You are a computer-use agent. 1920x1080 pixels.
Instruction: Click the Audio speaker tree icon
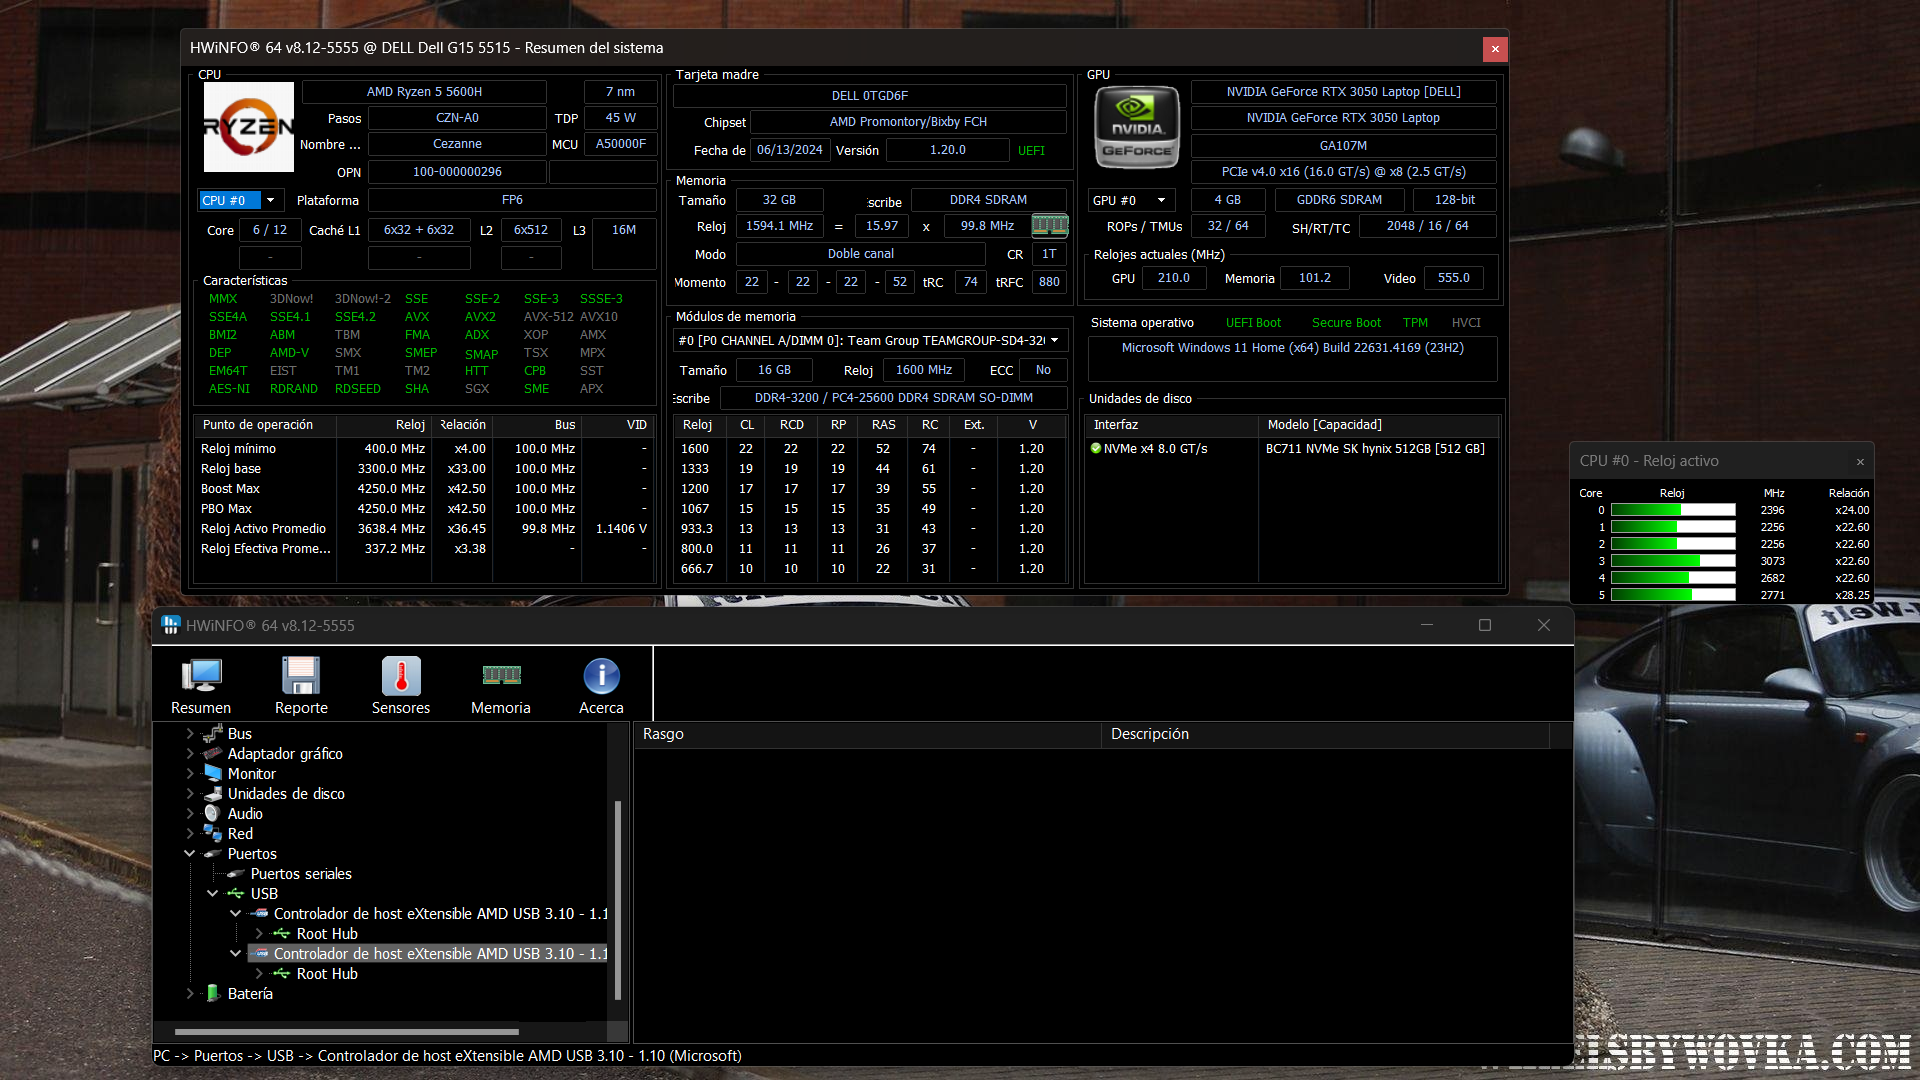click(x=213, y=814)
